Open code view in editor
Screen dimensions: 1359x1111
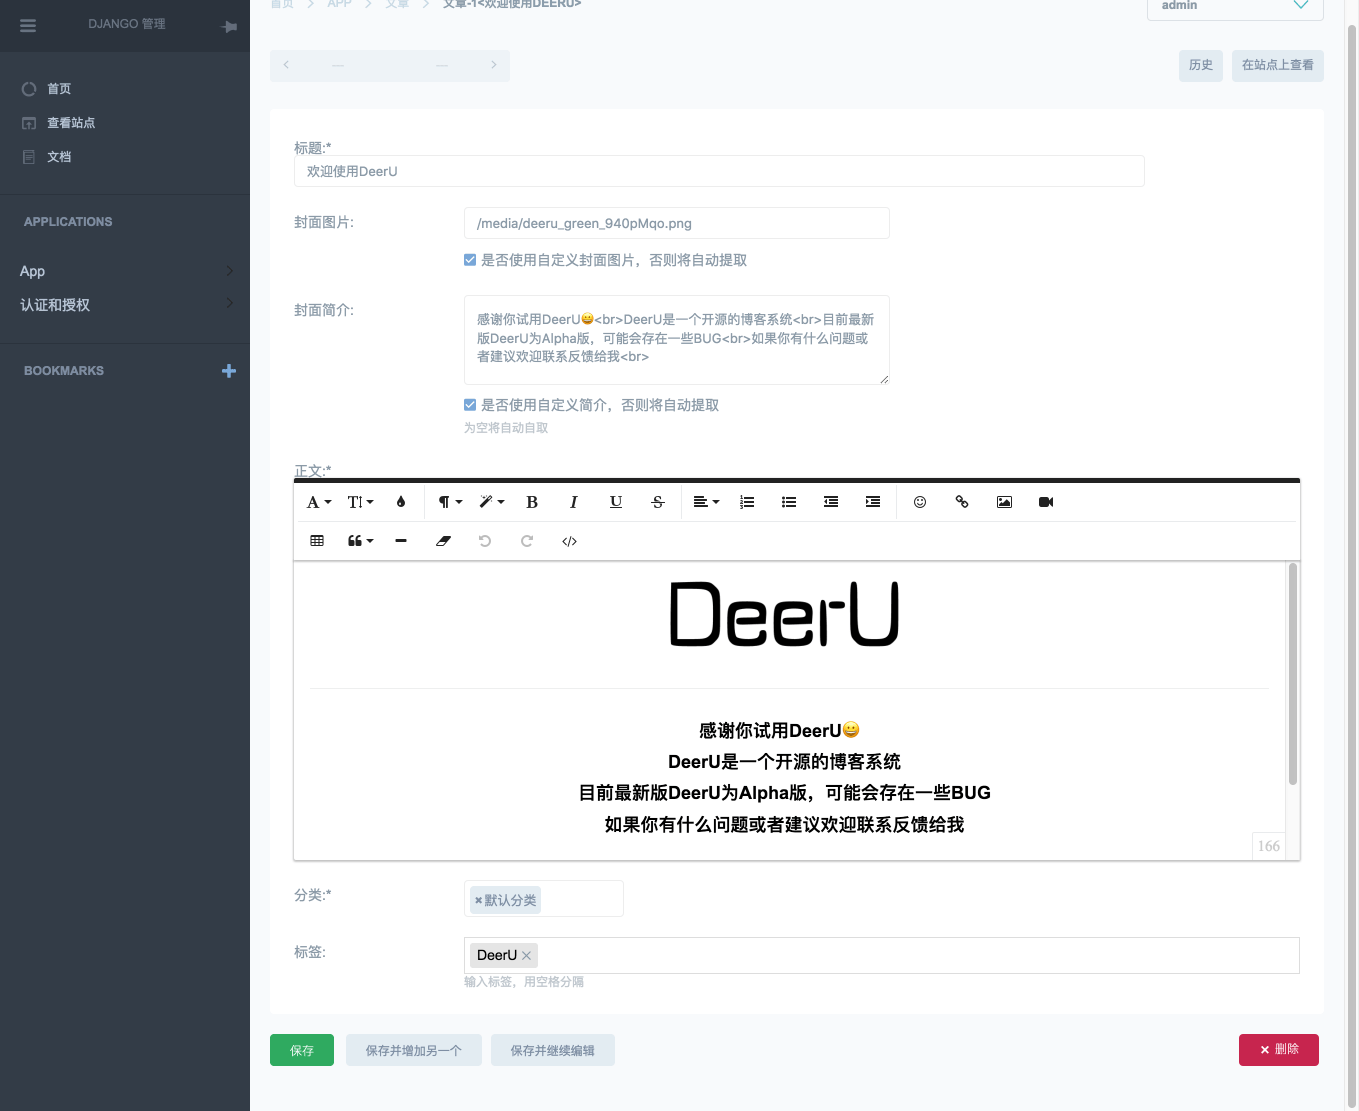pyautogui.click(x=570, y=541)
